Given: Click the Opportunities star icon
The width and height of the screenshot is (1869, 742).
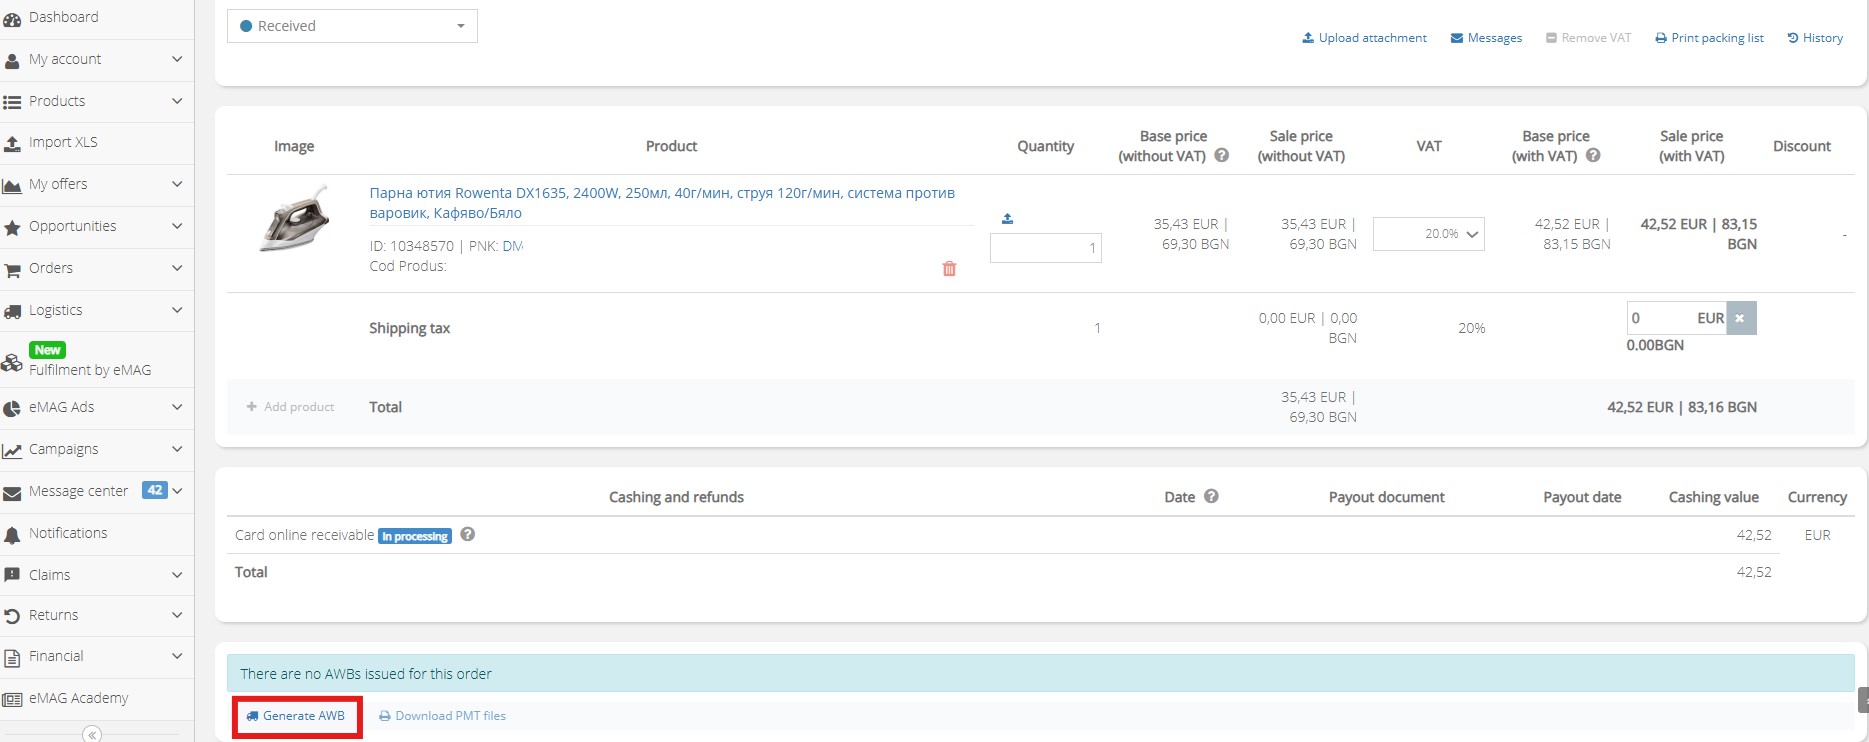Looking at the screenshot, I should click(12, 227).
